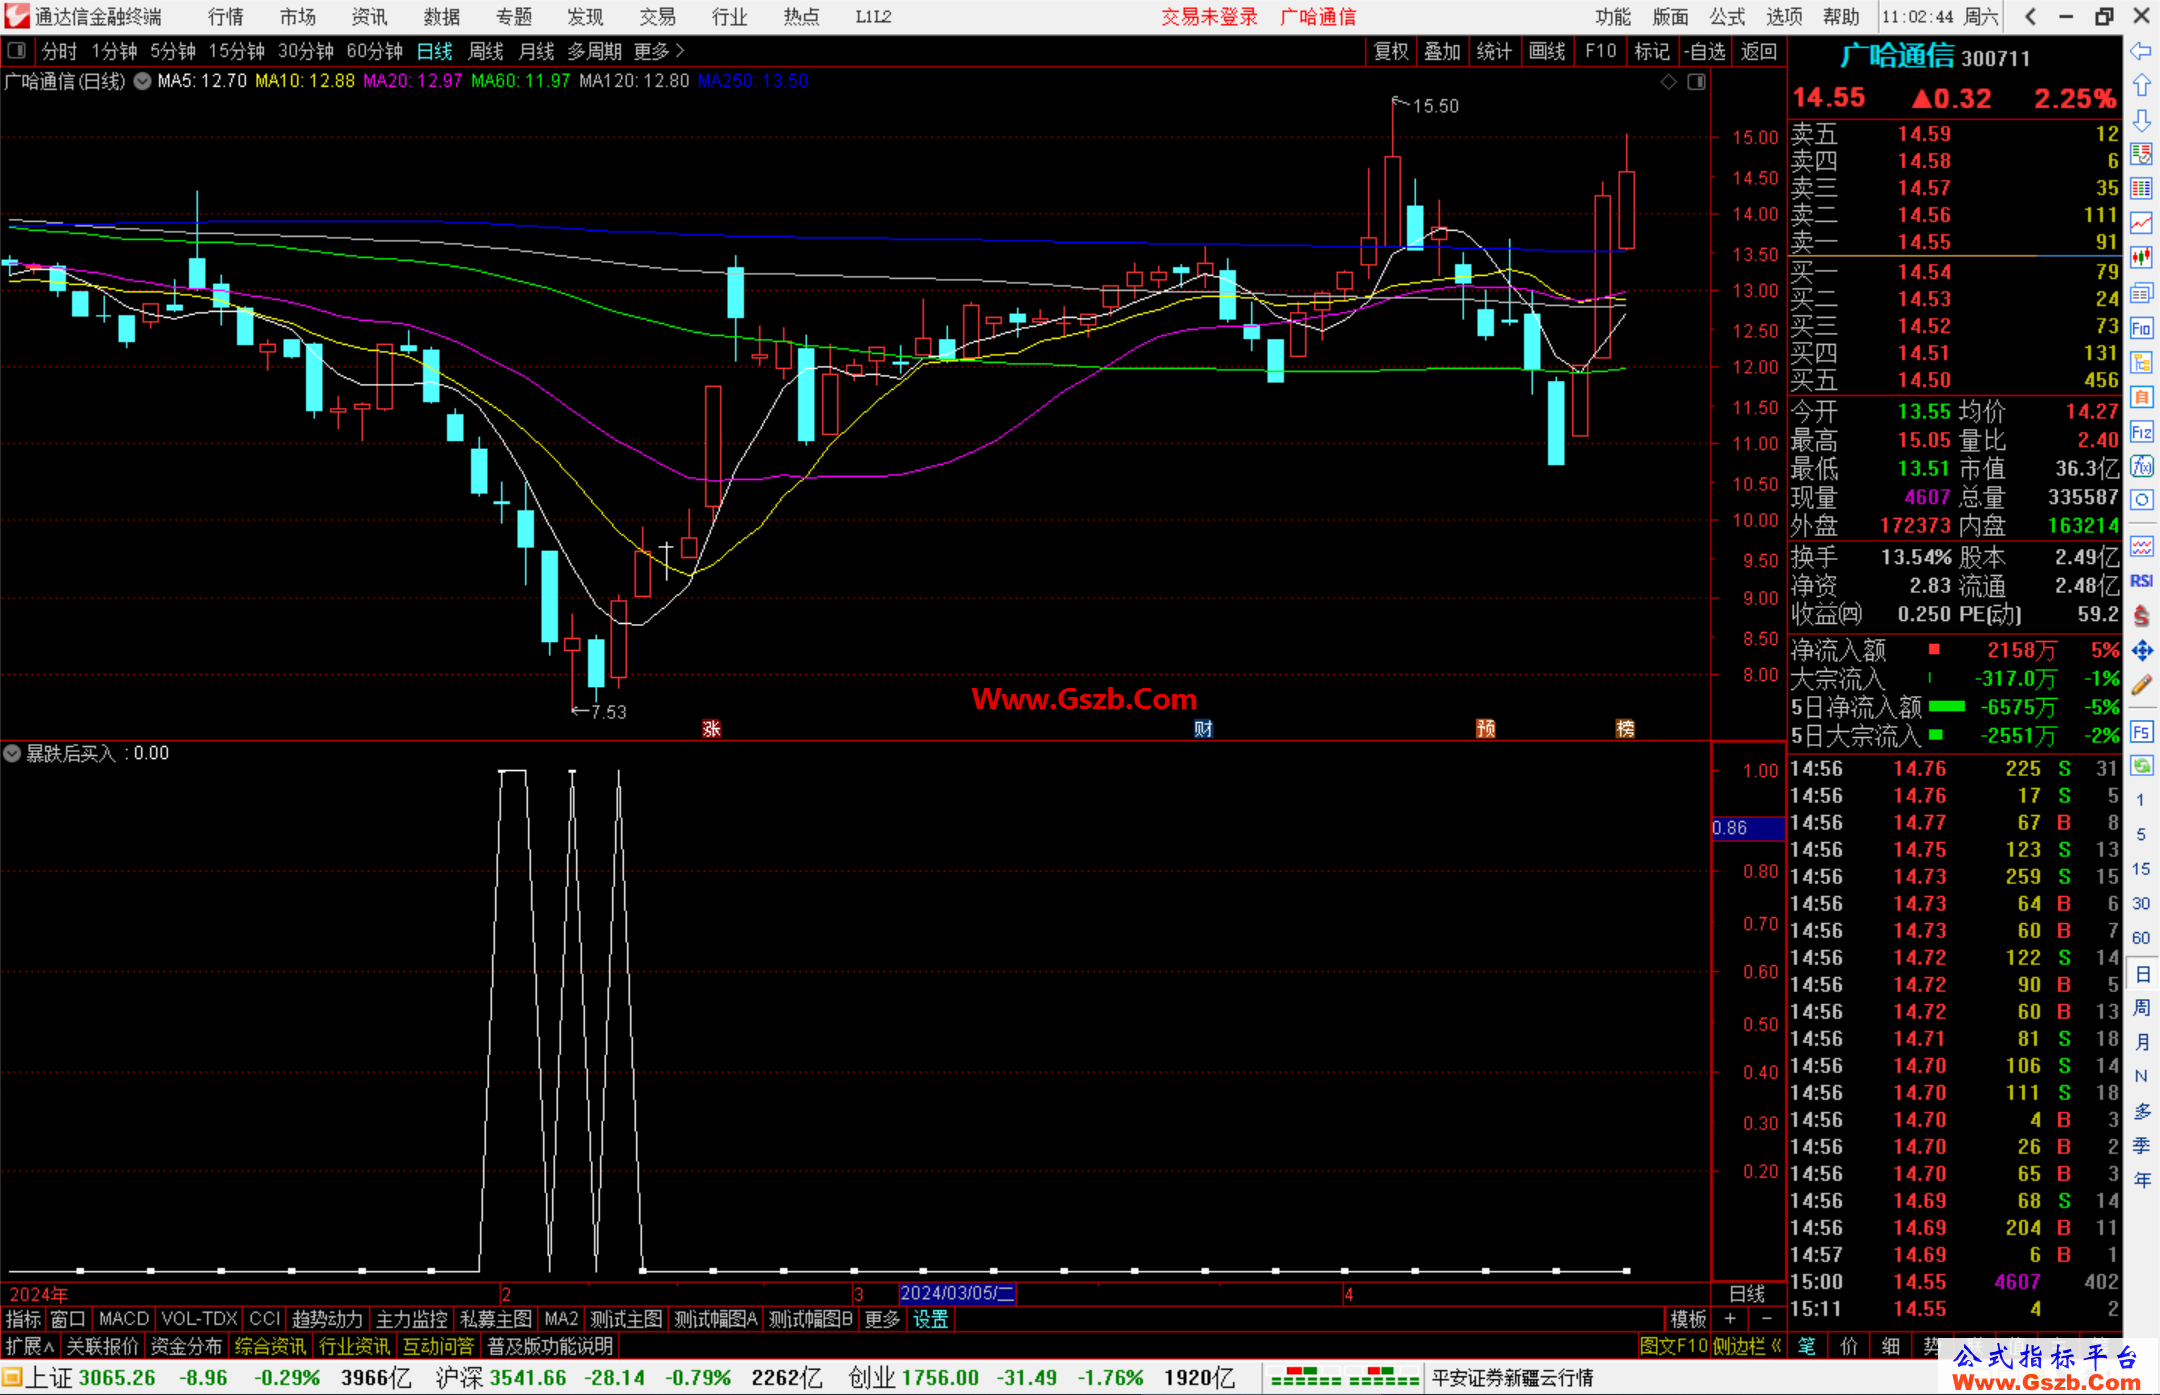Toggle the 暴跌后买入 indicator circle button
Screen dimensions: 2160x1395
(x=12, y=753)
